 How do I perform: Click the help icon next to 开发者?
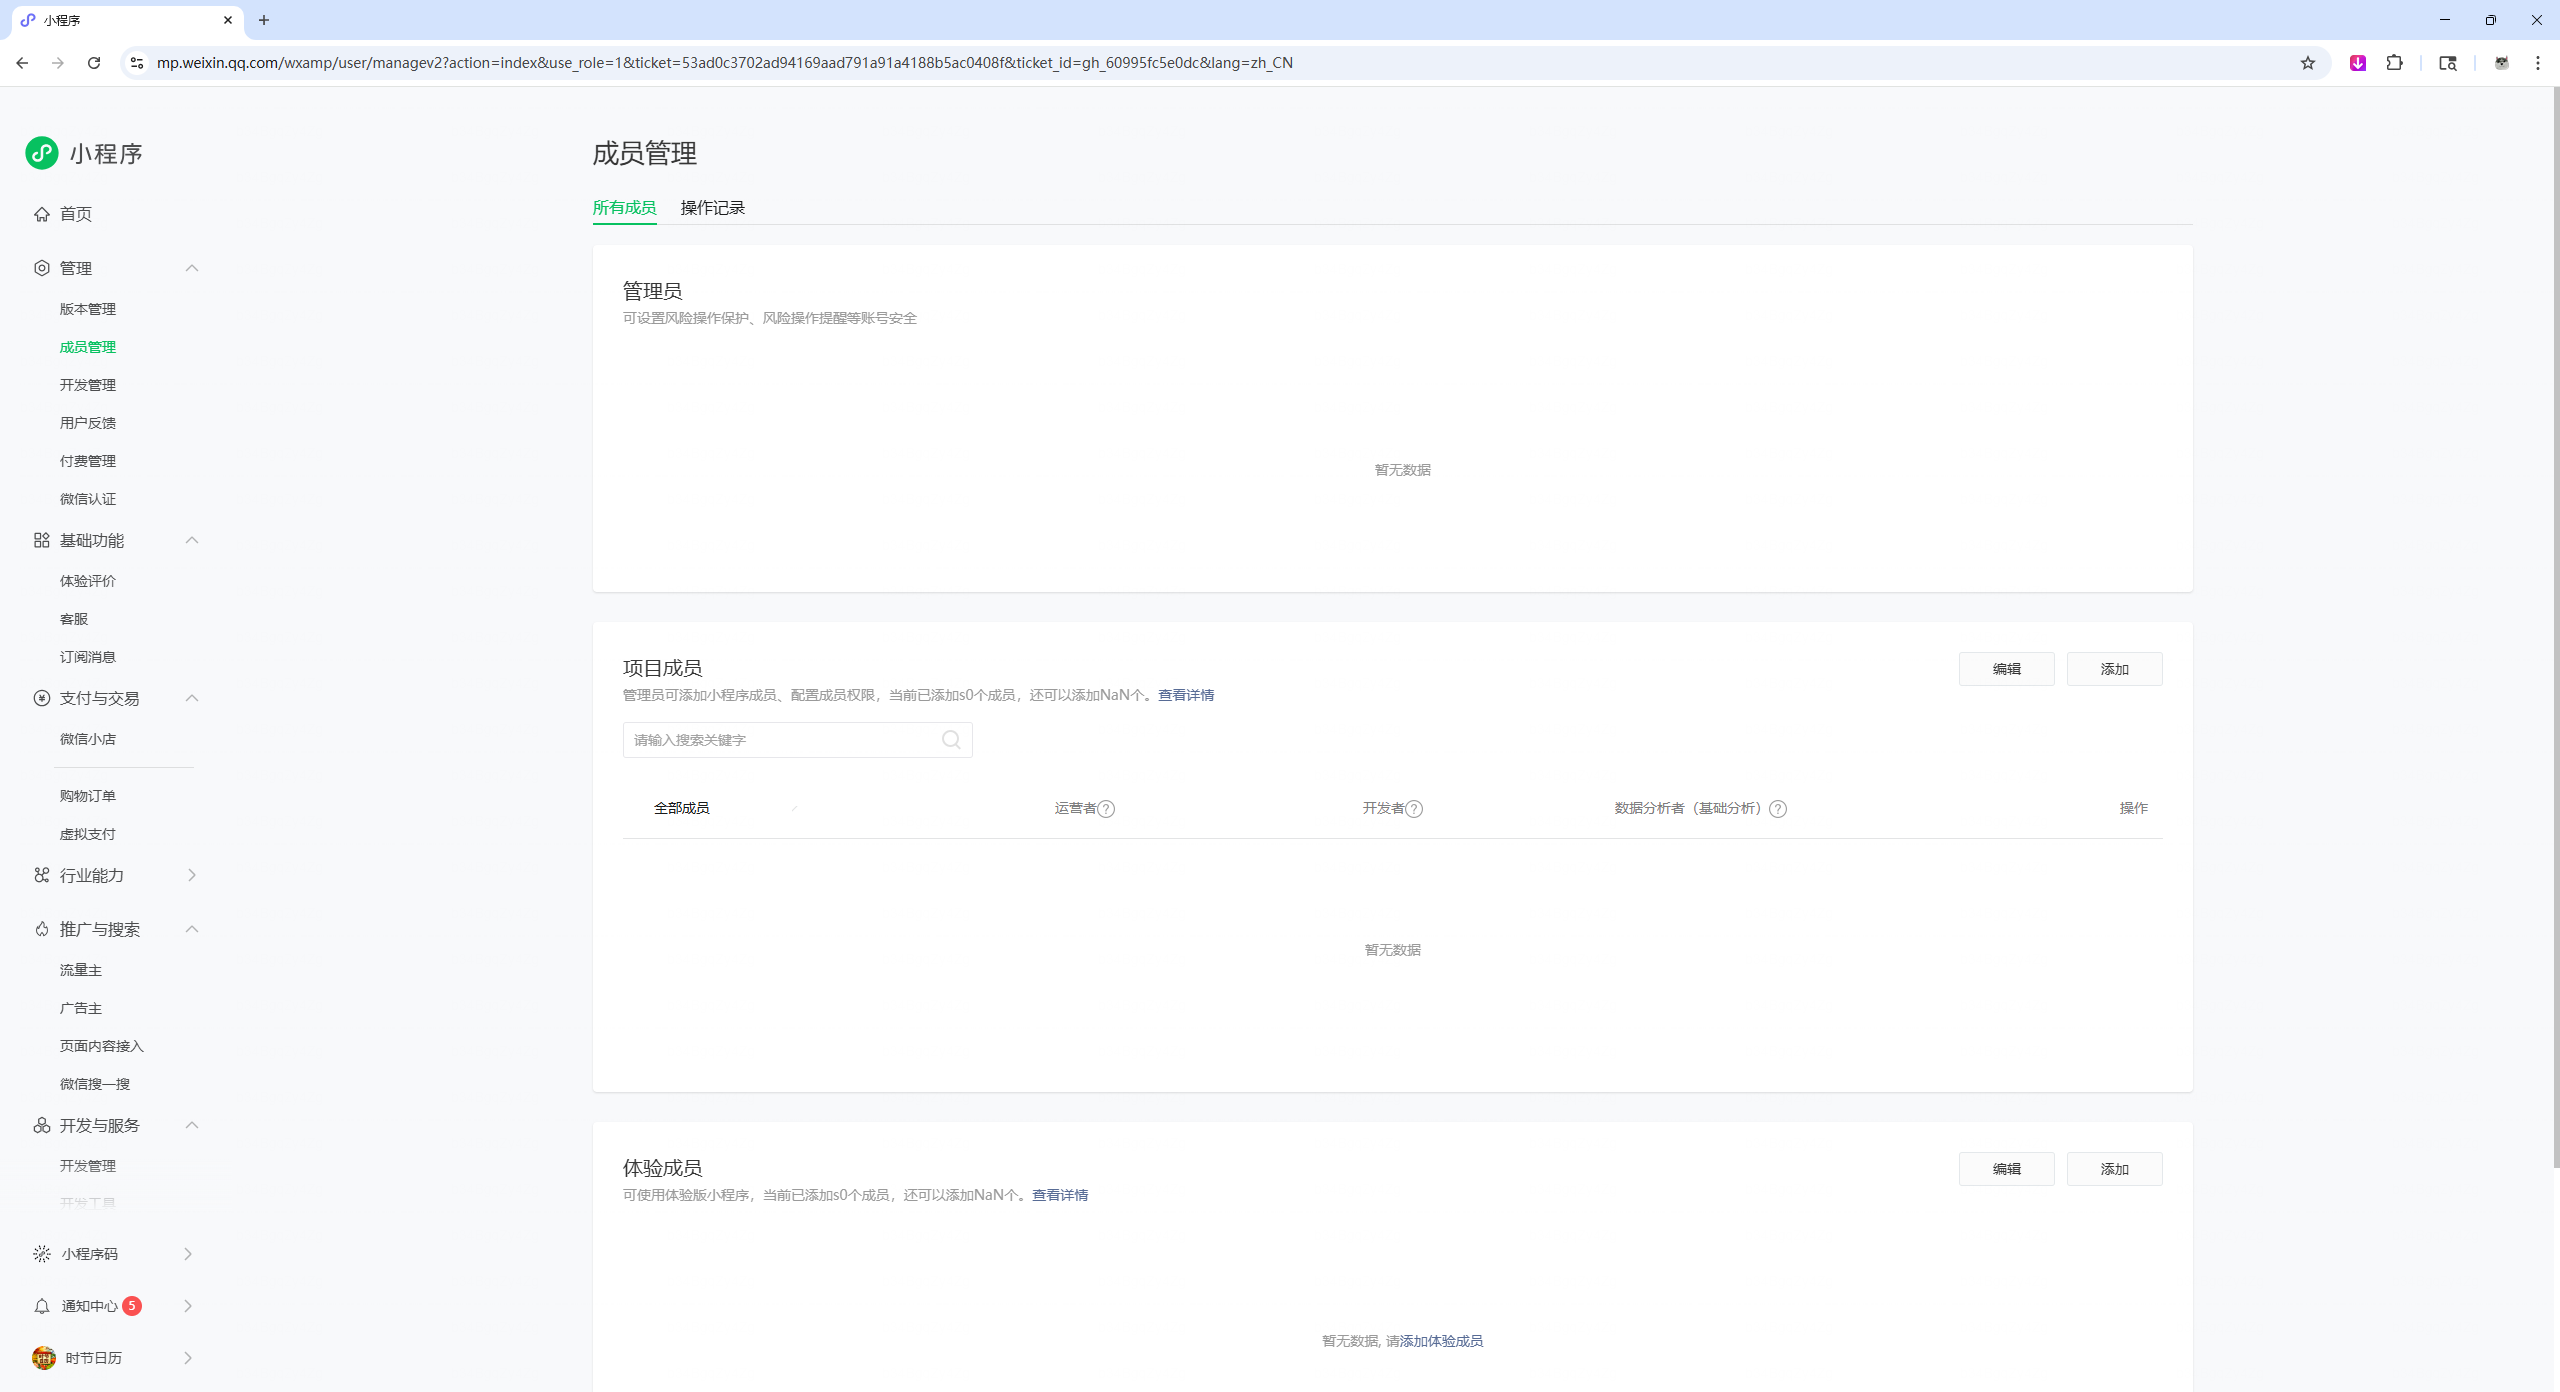[x=1414, y=809]
